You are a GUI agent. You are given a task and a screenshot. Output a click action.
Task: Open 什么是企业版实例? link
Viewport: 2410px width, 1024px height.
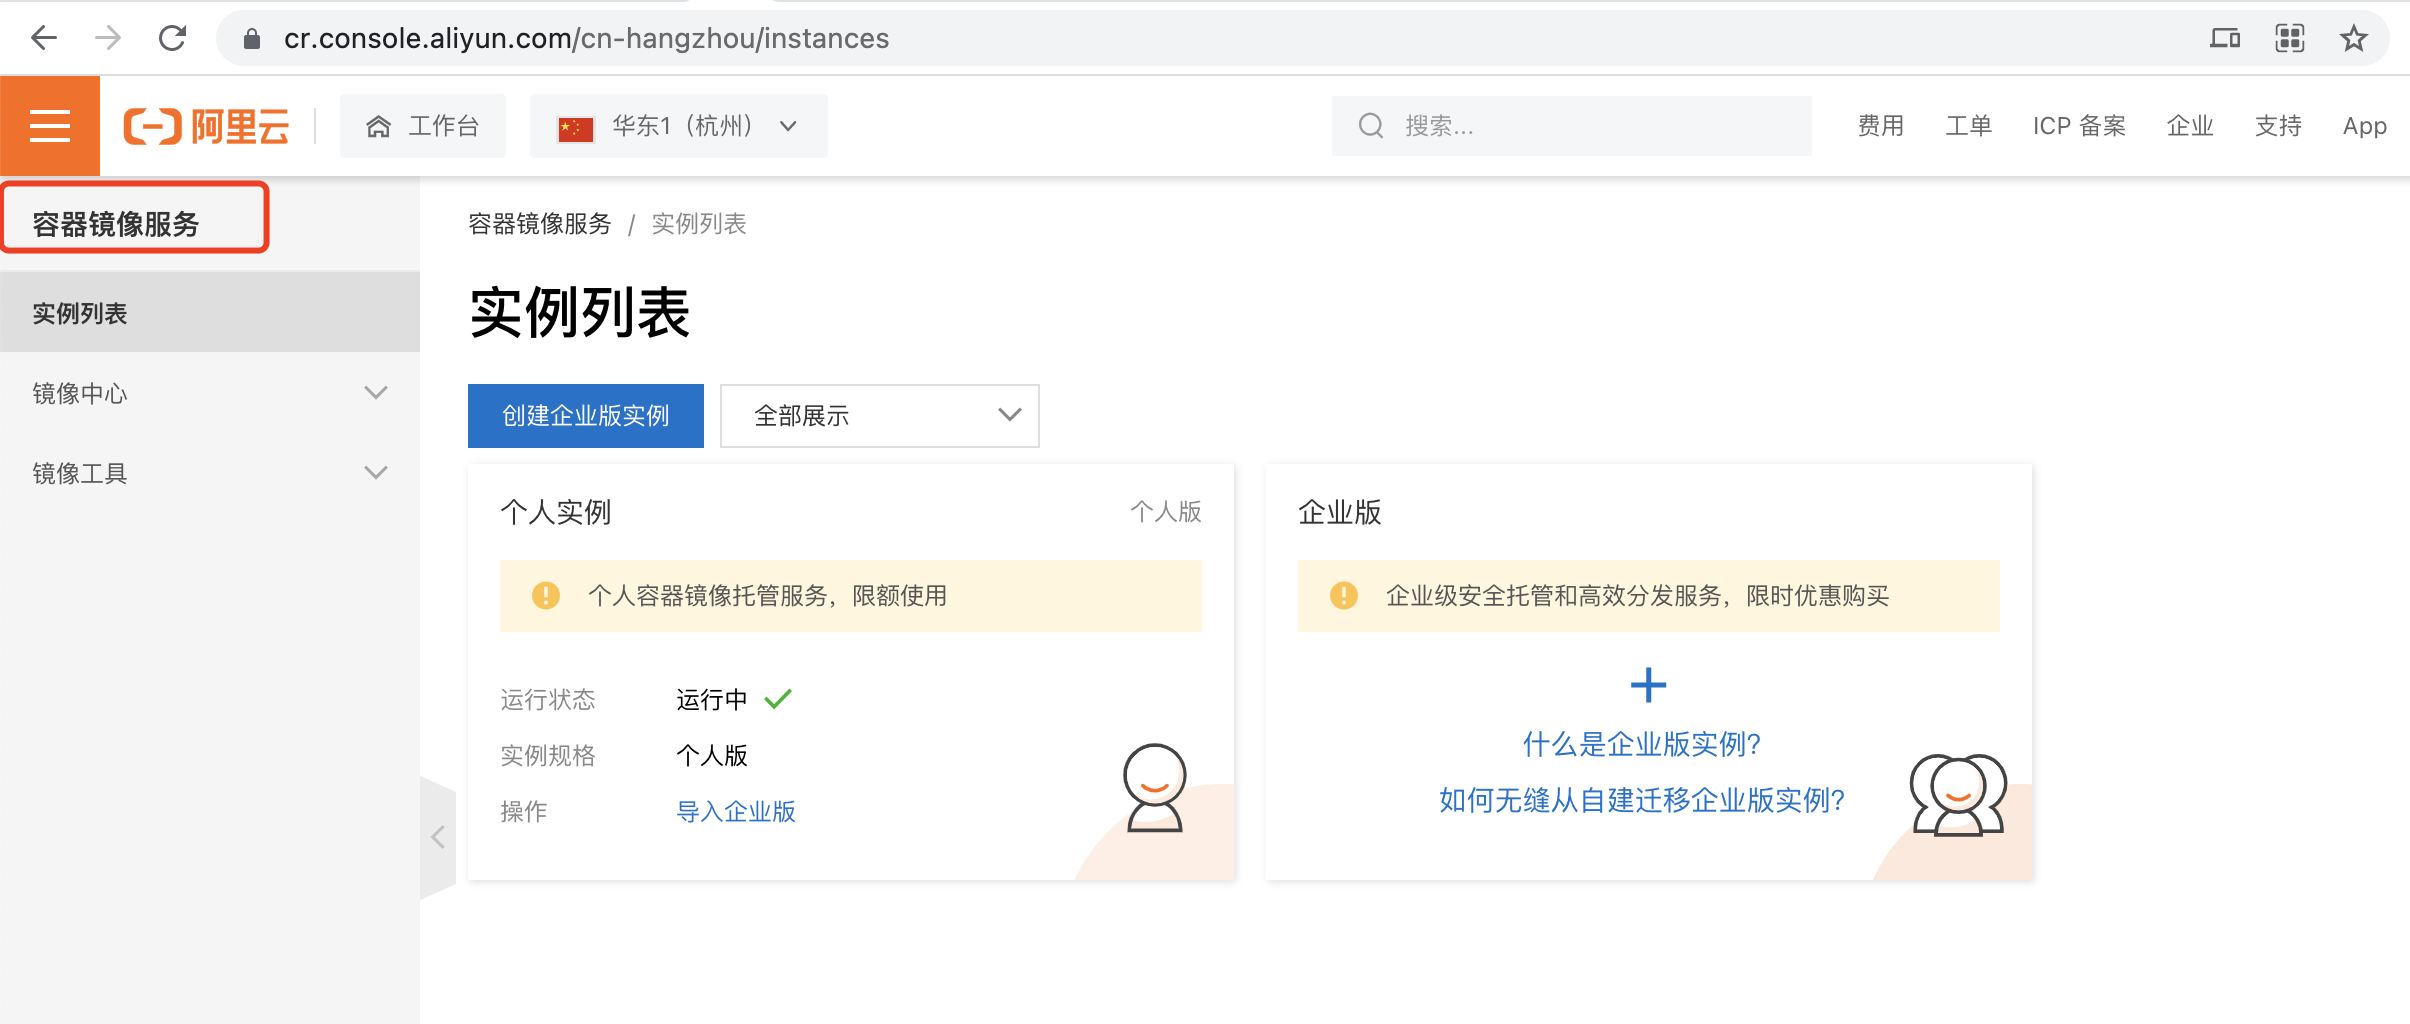[1641, 744]
